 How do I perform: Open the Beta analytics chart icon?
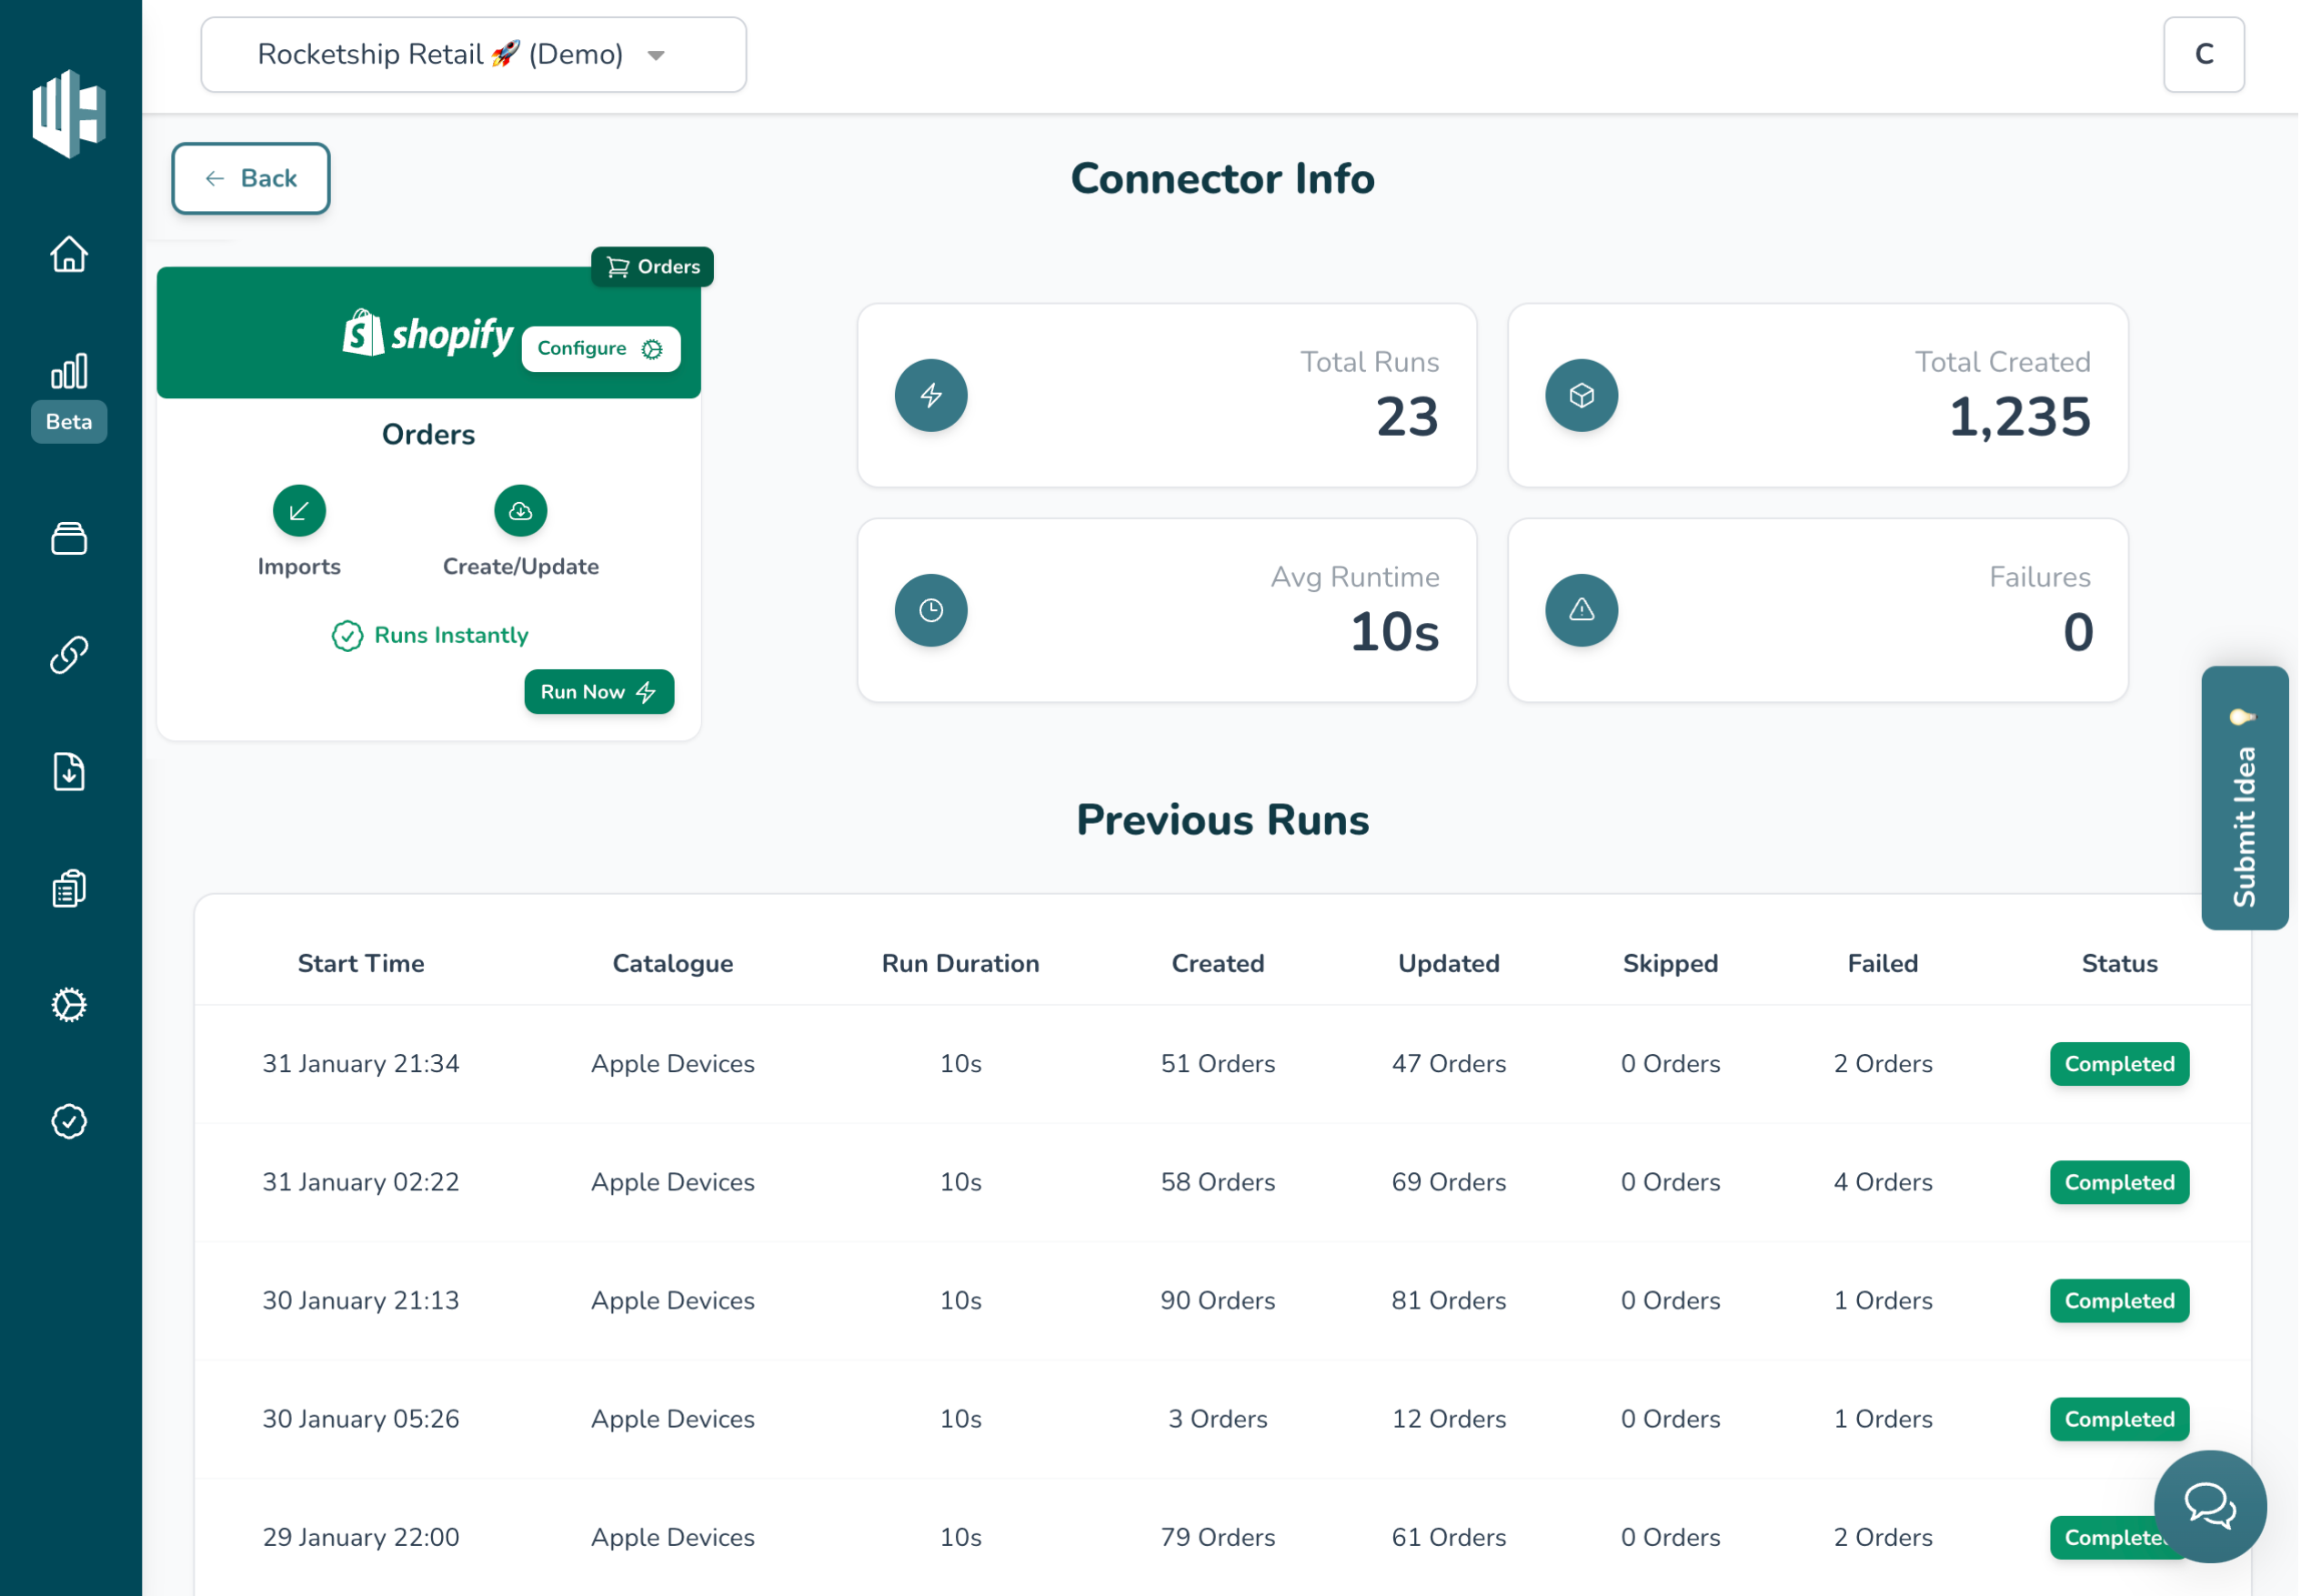(69, 373)
